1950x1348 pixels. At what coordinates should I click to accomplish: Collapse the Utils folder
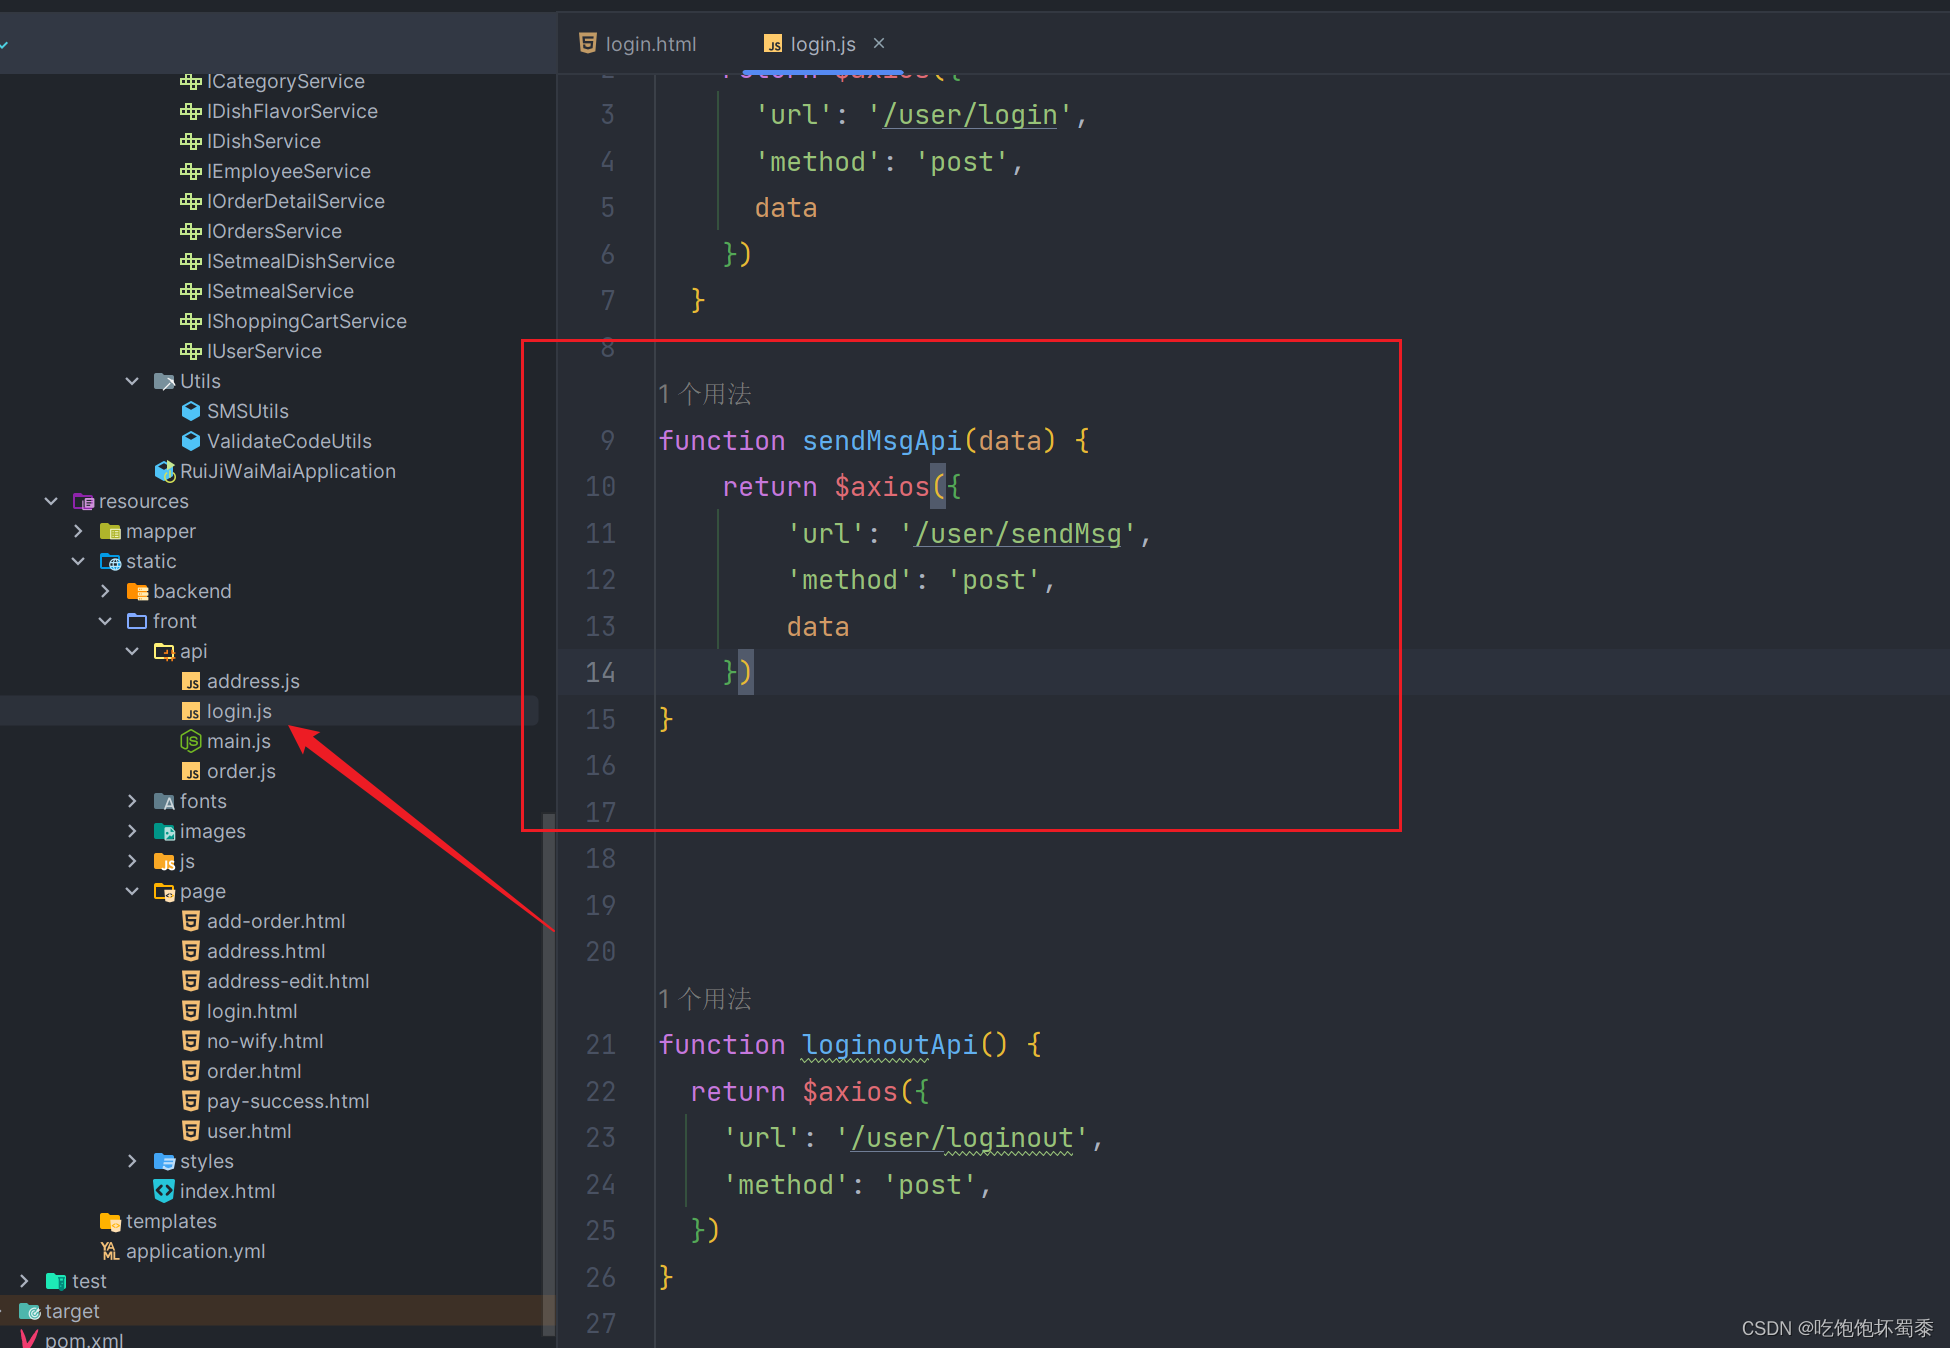(x=132, y=381)
